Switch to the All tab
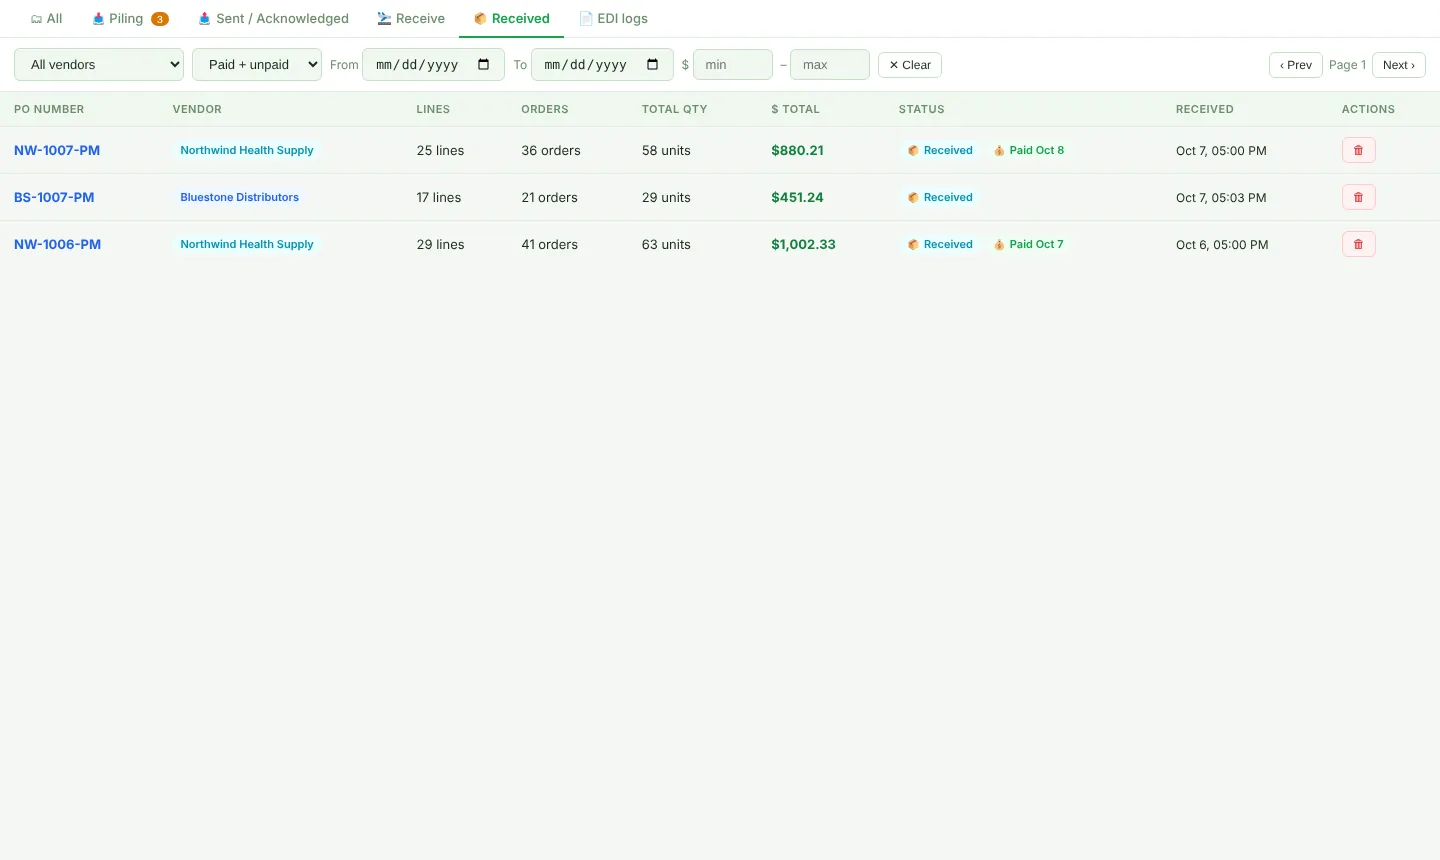This screenshot has width=1440, height=860. (47, 19)
